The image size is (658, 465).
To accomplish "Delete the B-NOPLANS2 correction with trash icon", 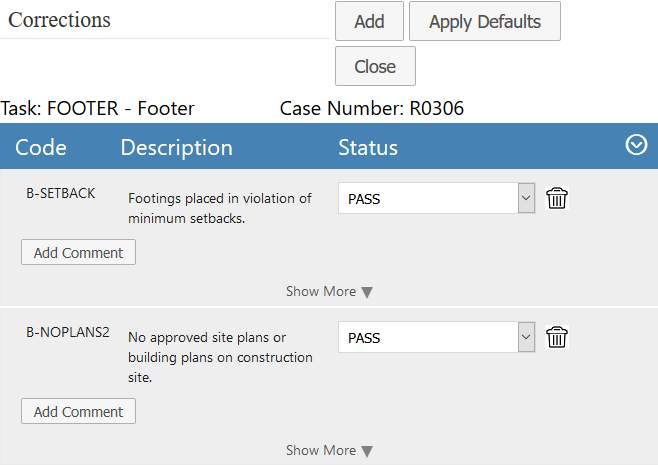I will pos(557,337).
